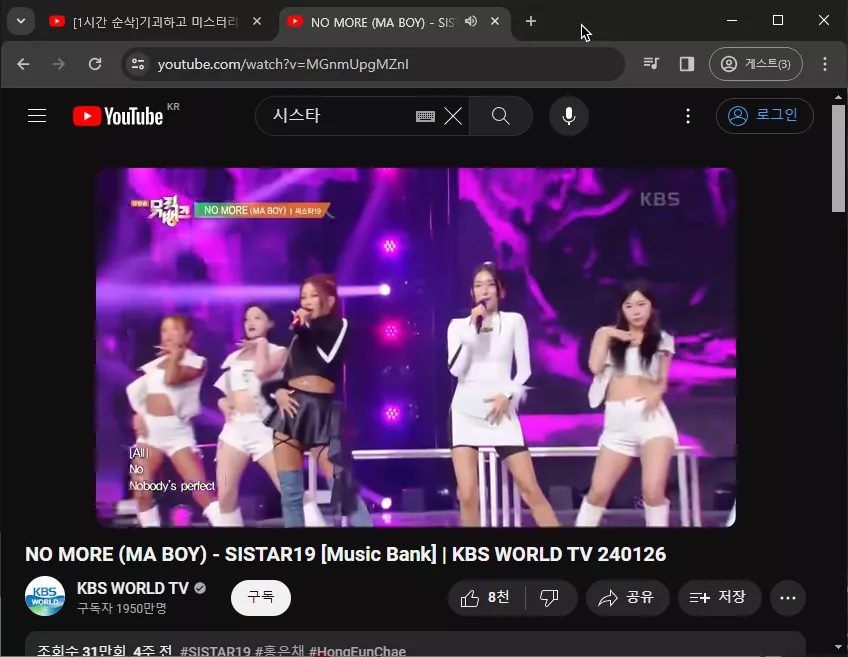
Task: Click the page vertical scrollbar thumb
Action: tap(838, 158)
